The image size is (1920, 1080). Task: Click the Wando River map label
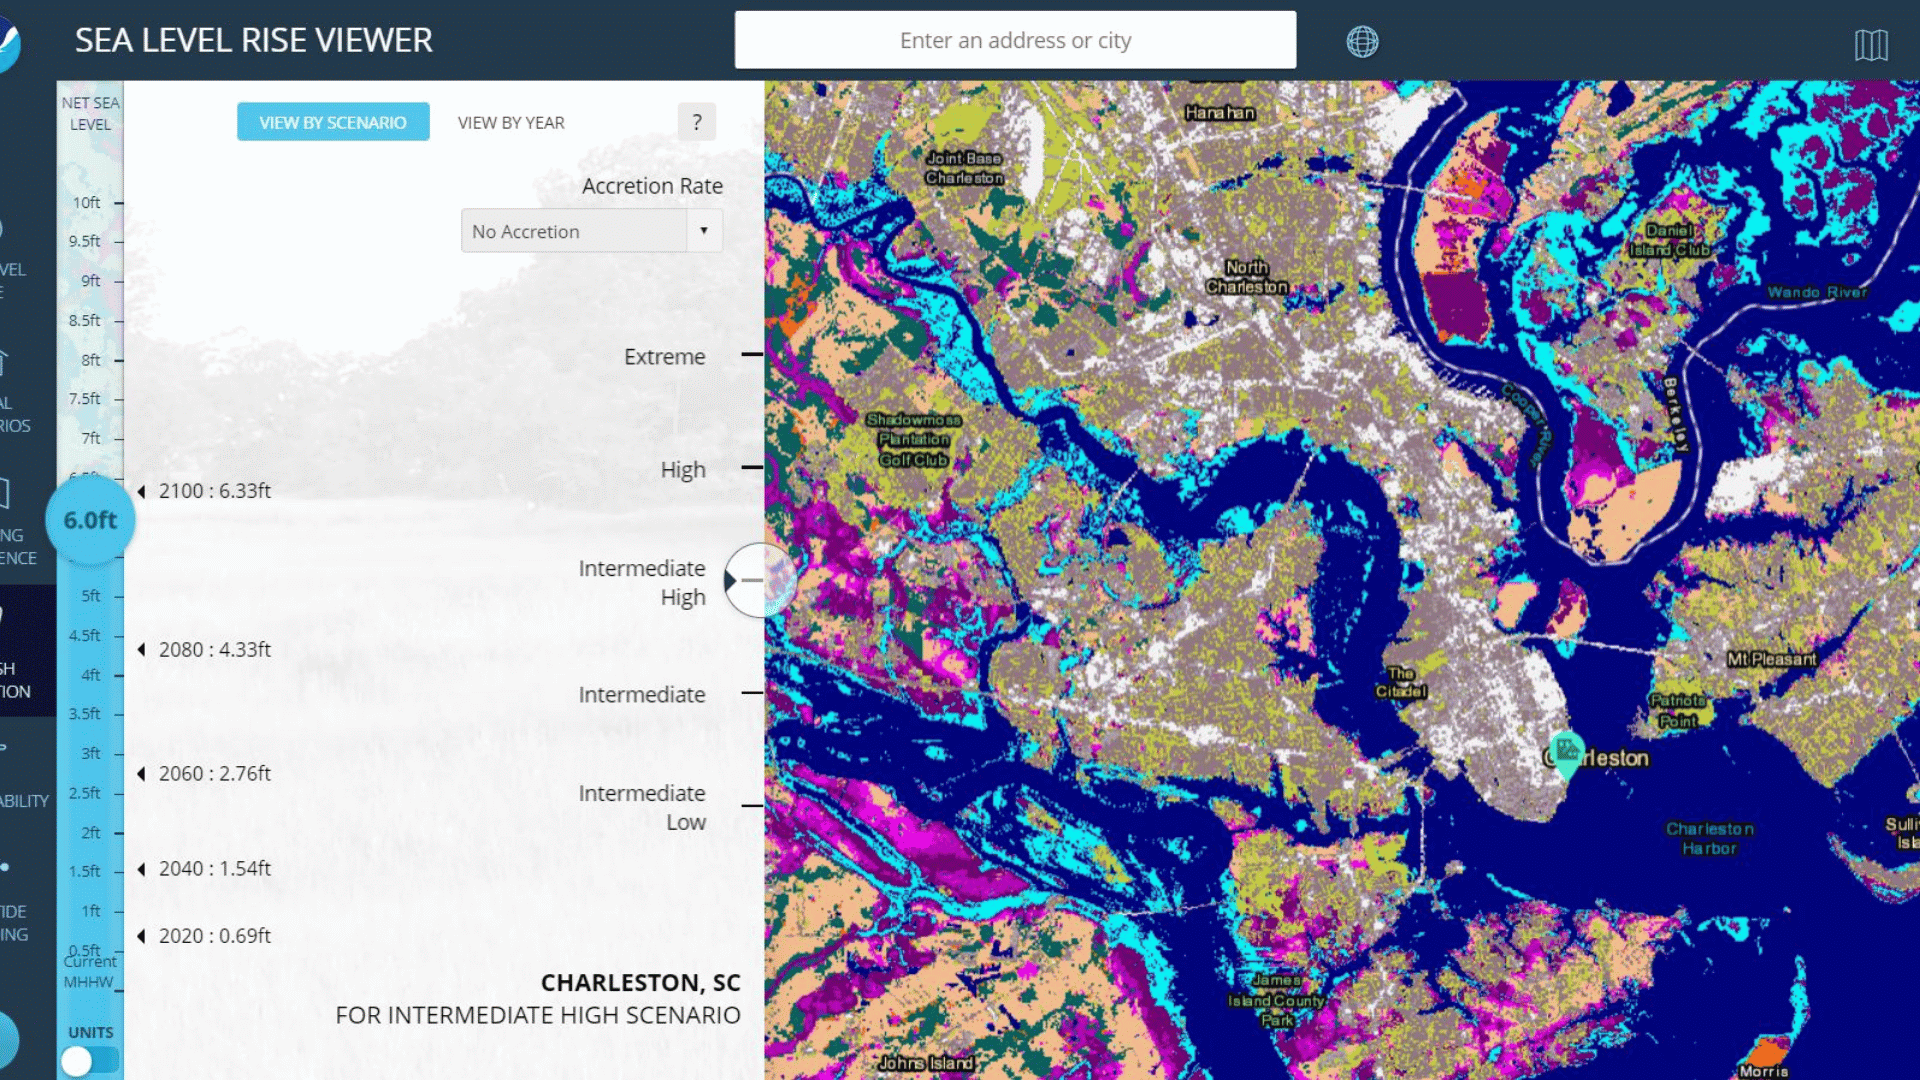1817,292
